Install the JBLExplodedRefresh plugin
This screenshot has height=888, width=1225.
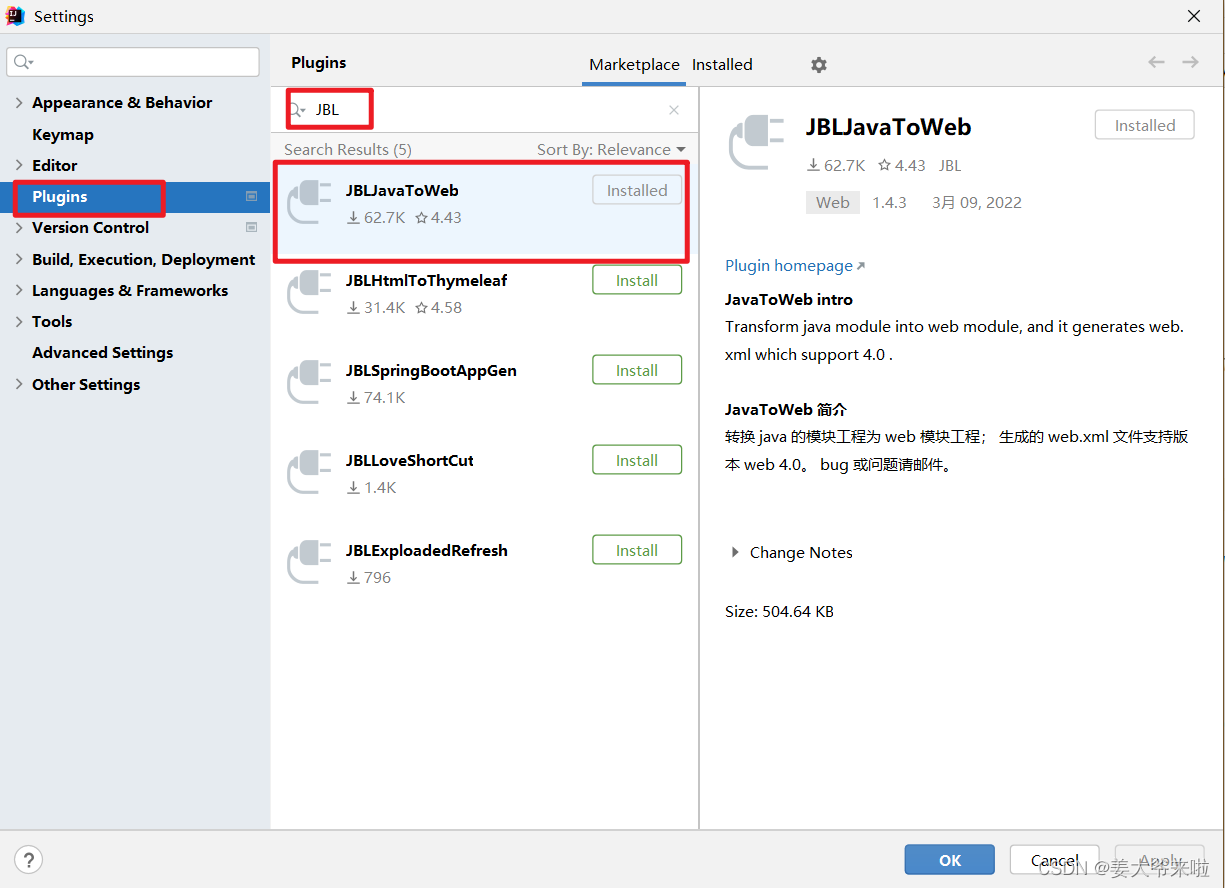637,550
